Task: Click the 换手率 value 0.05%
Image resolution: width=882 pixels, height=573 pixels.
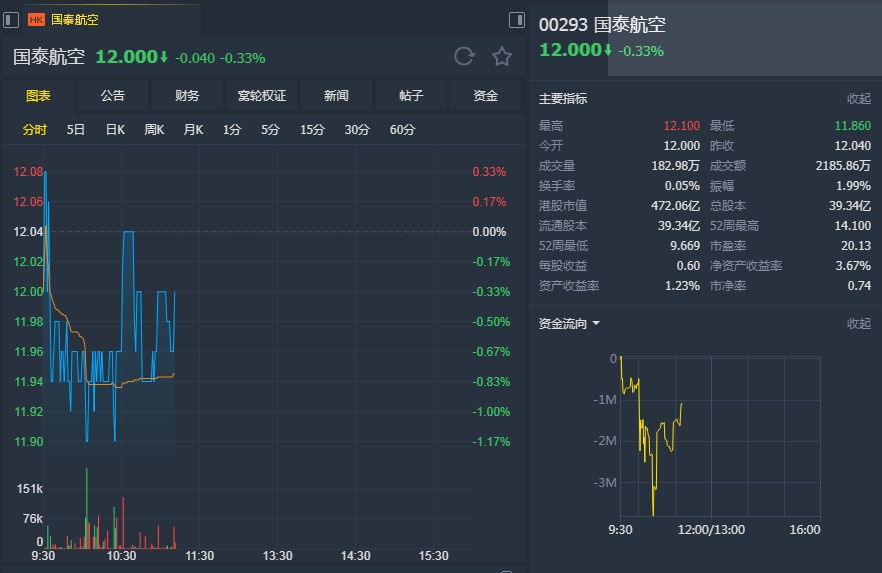Action: [682, 186]
